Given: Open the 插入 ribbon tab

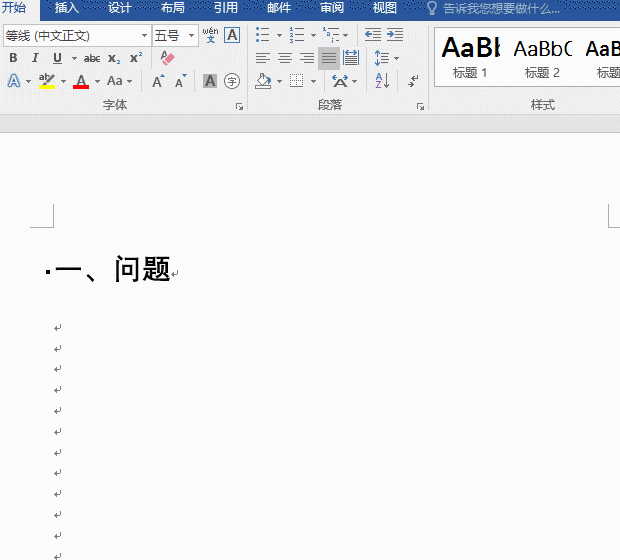Looking at the screenshot, I should click(66, 8).
